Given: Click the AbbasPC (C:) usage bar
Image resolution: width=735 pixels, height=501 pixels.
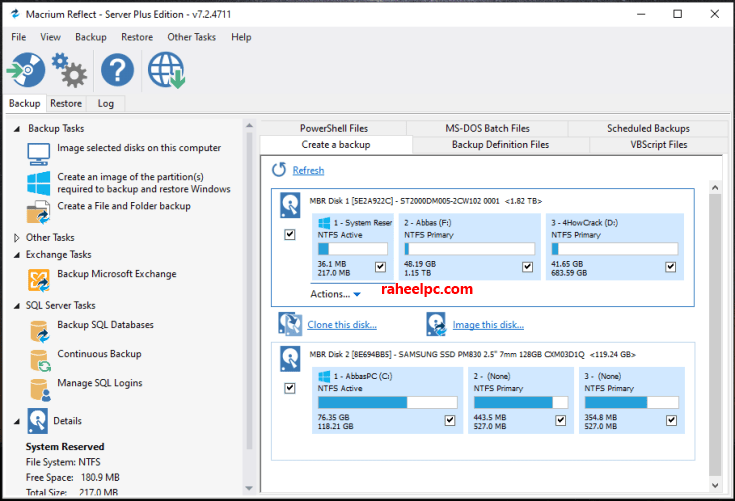Looking at the screenshot, I should coord(387,402).
